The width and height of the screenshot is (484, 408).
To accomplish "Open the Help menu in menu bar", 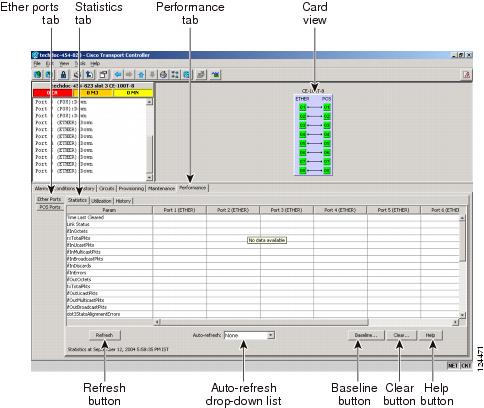I will tap(95, 63).
